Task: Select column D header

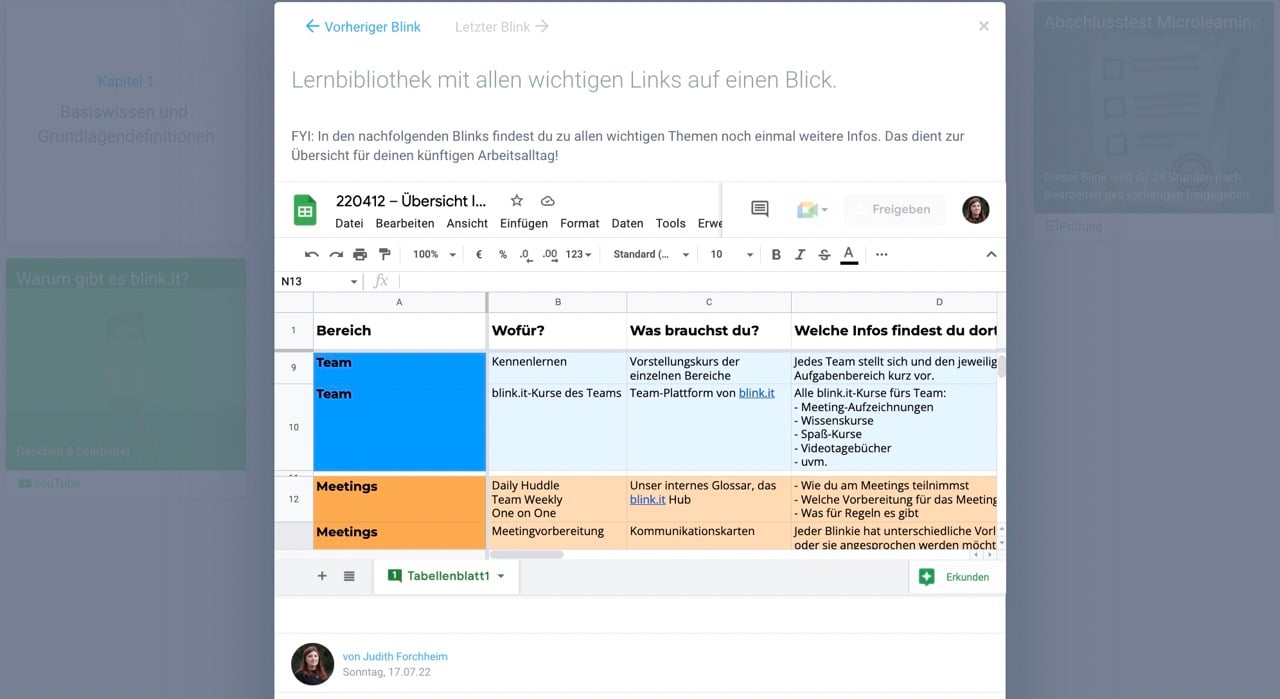Action: point(894,302)
